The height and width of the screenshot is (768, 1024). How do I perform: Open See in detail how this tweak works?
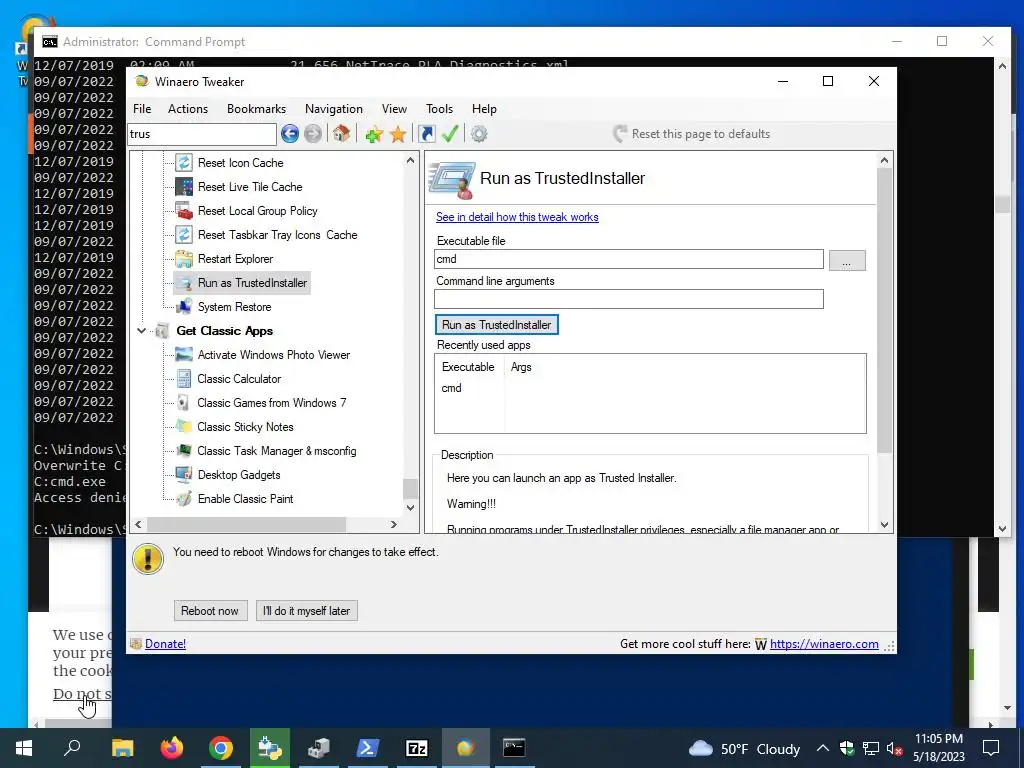[517, 217]
